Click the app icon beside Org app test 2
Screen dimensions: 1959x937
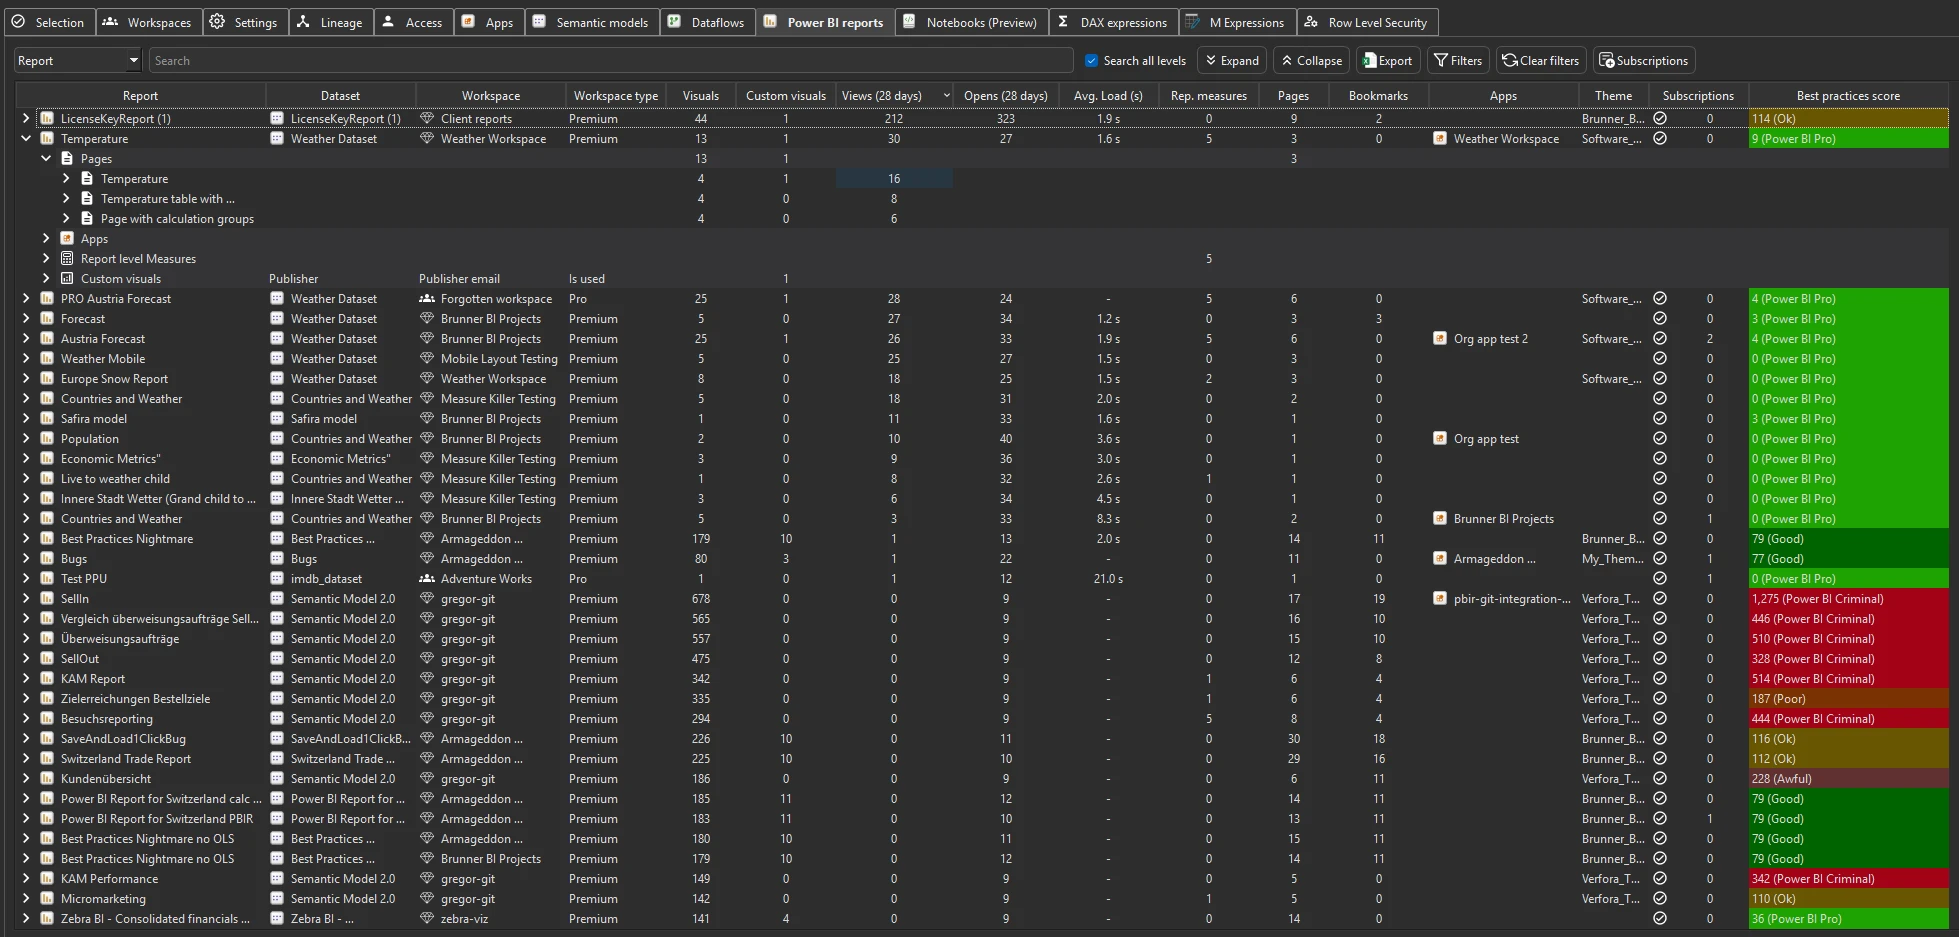[x=1440, y=338]
